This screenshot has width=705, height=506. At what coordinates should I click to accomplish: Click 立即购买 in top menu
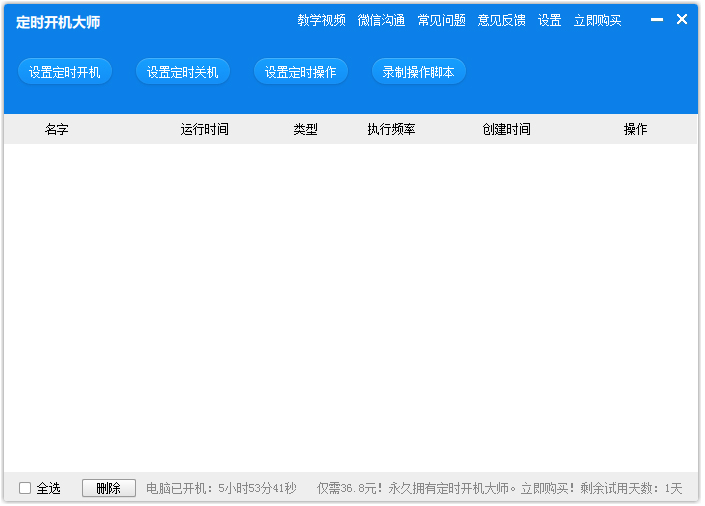(x=598, y=20)
